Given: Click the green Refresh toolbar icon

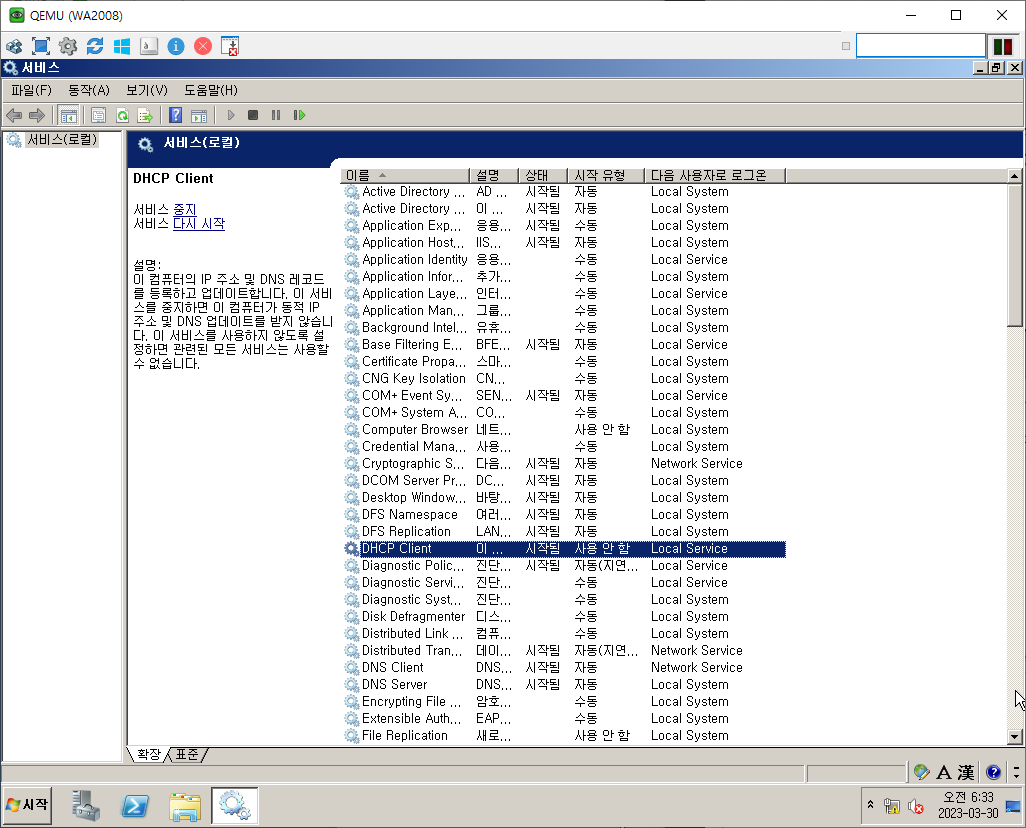Looking at the screenshot, I should (122, 116).
